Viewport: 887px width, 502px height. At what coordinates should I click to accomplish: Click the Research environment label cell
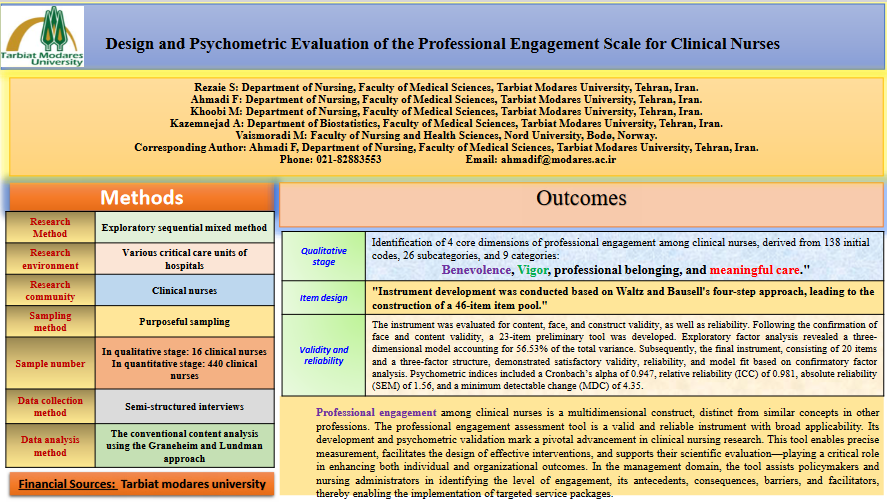tap(51, 259)
